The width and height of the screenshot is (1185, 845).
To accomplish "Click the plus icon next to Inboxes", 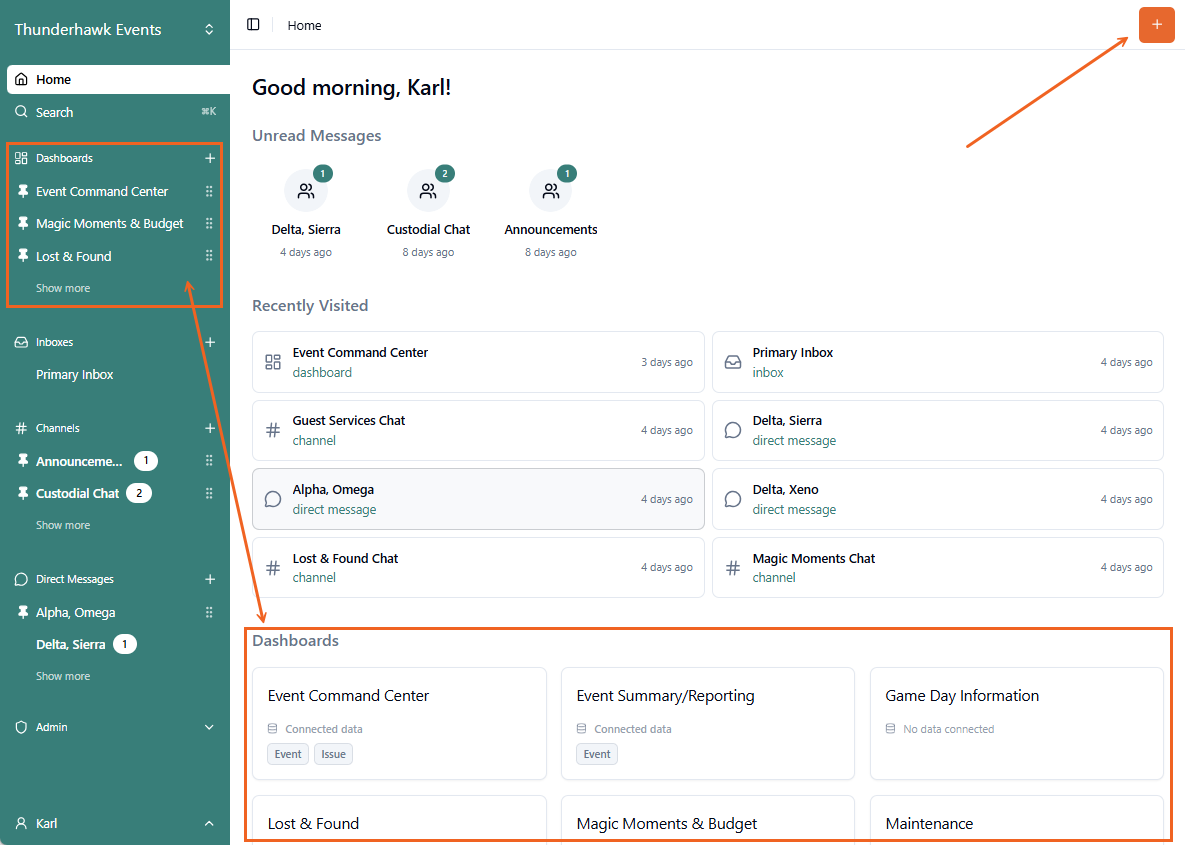I will 210,342.
